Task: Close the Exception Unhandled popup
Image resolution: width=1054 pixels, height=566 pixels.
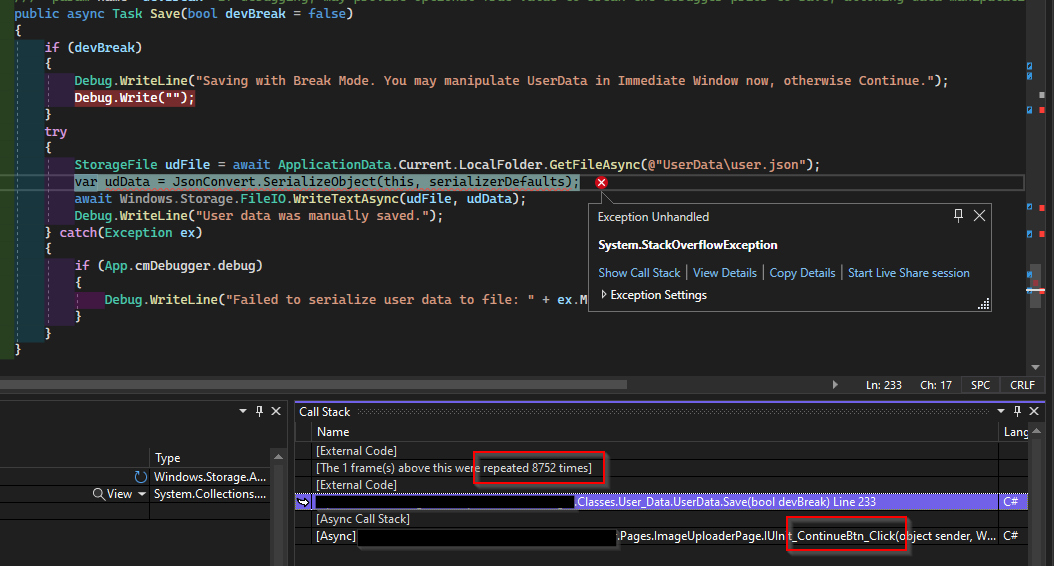Action: (x=979, y=216)
